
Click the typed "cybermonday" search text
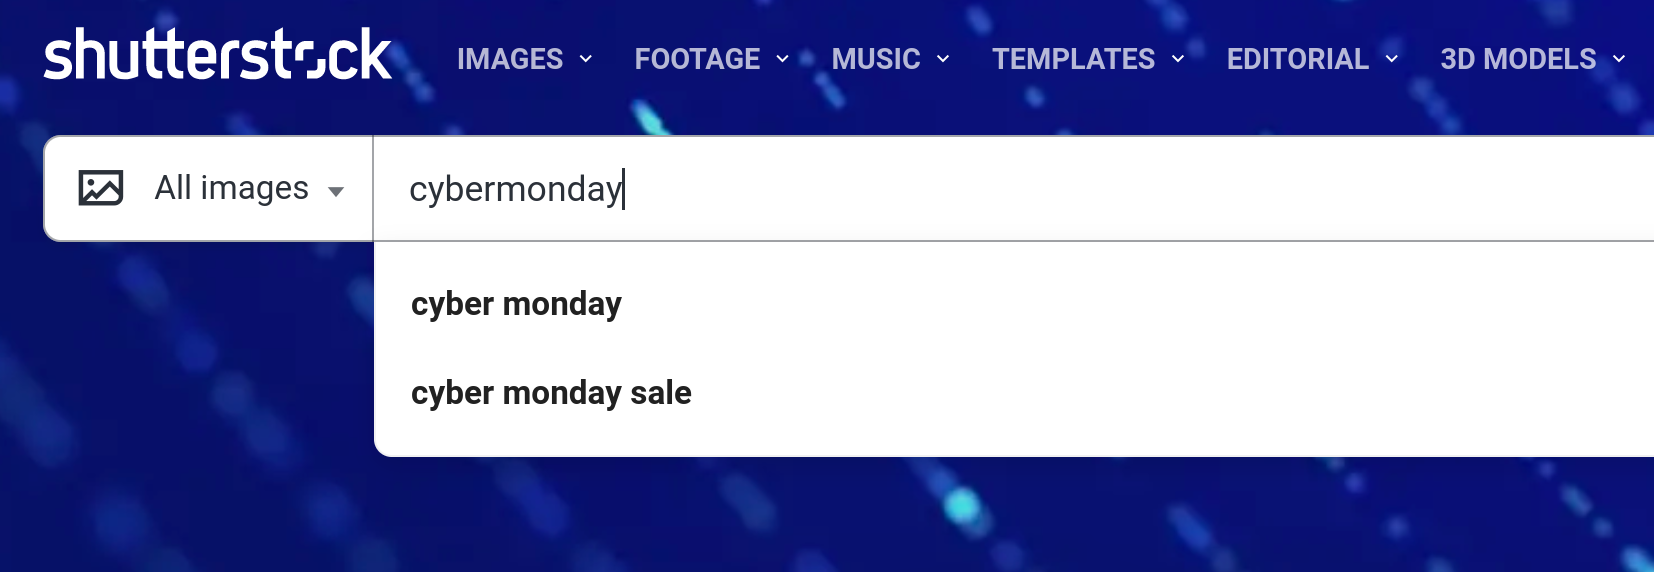[515, 189]
